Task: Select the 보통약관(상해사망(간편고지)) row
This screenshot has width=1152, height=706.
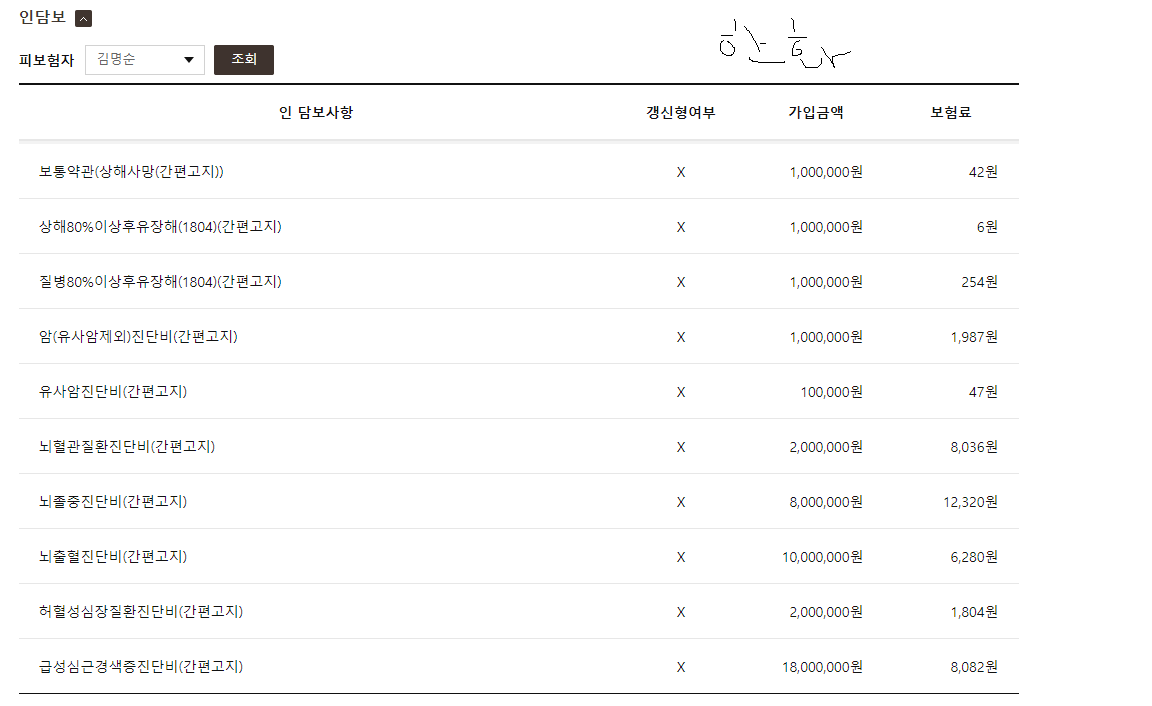Action: (x=519, y=172)
